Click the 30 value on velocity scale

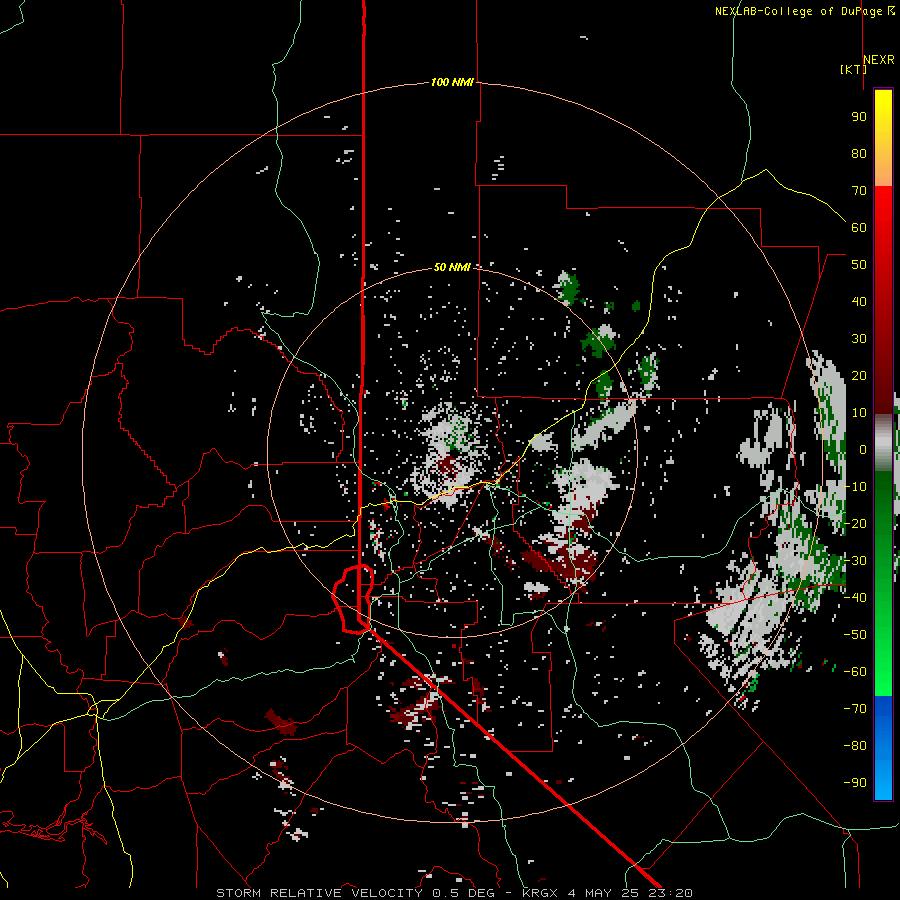(x=859, y=339)
